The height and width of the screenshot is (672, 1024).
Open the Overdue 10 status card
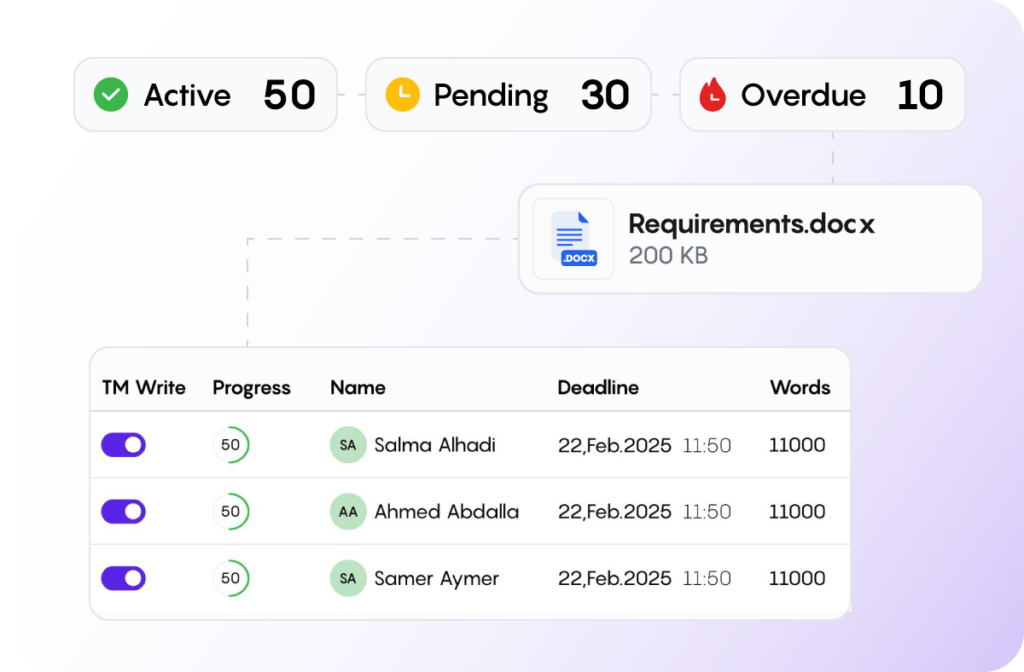(822, 95)
